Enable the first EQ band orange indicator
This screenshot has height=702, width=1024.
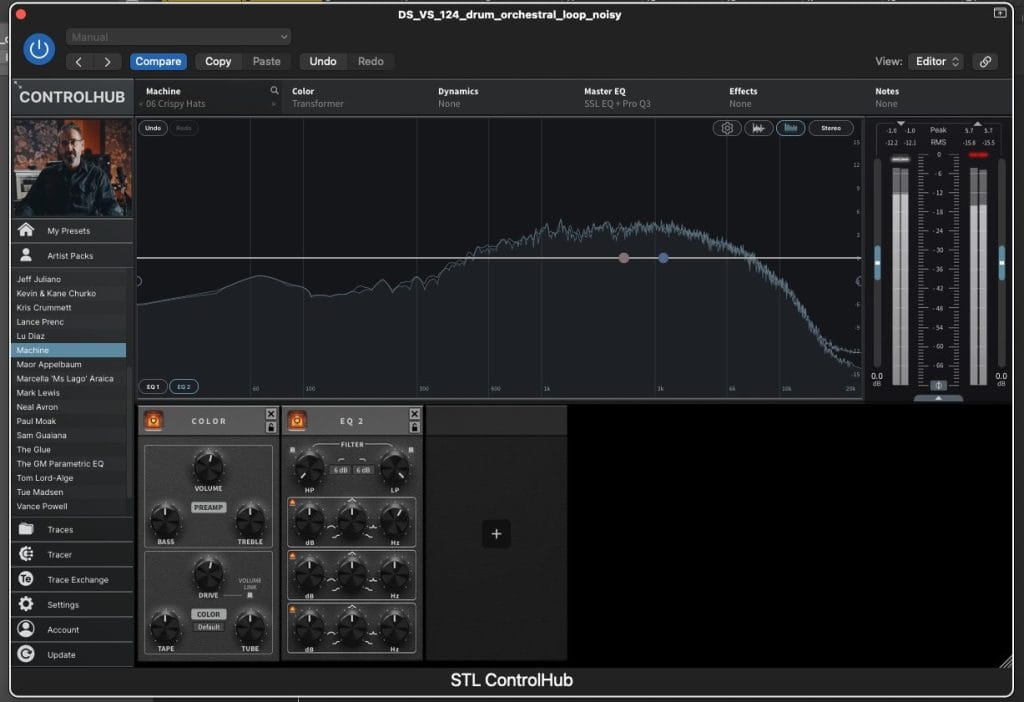click(x=293, y=503)
